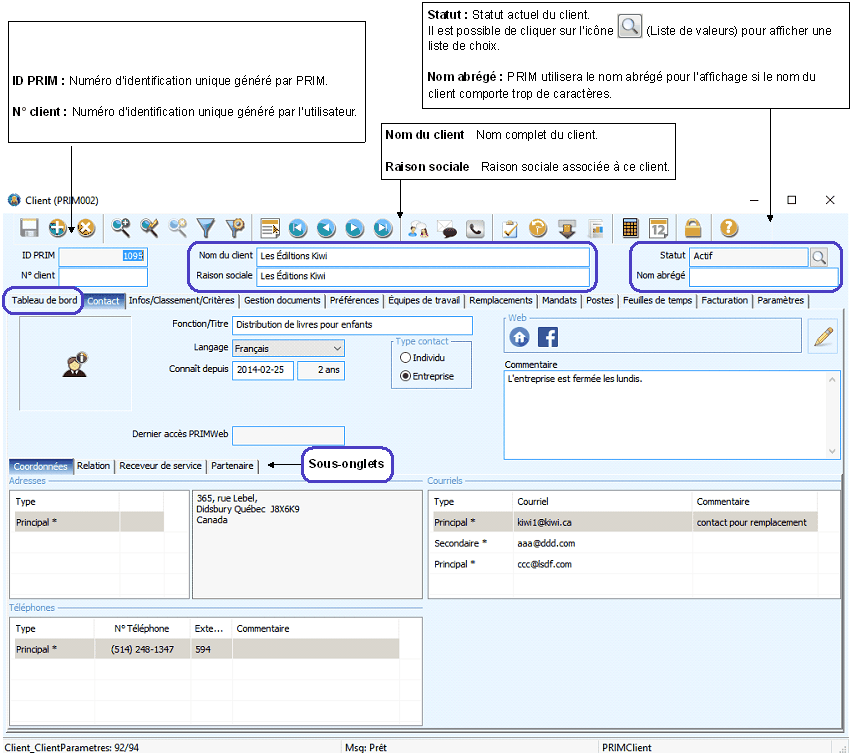The height and width of the screenshot is (755, 852).
Task: Go to the last record arrow
Action: (x=383, y=228)
